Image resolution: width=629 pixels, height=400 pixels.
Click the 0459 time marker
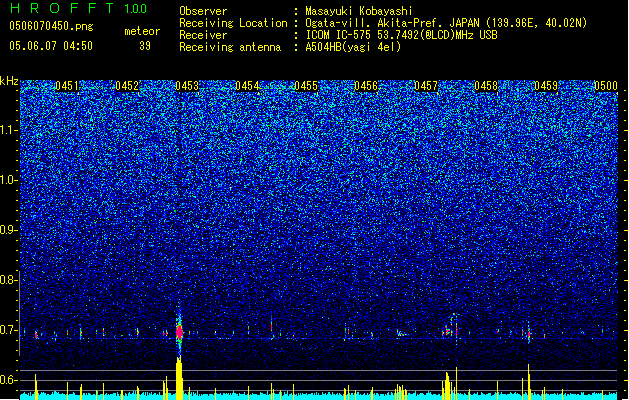click(x=546, y=86)
